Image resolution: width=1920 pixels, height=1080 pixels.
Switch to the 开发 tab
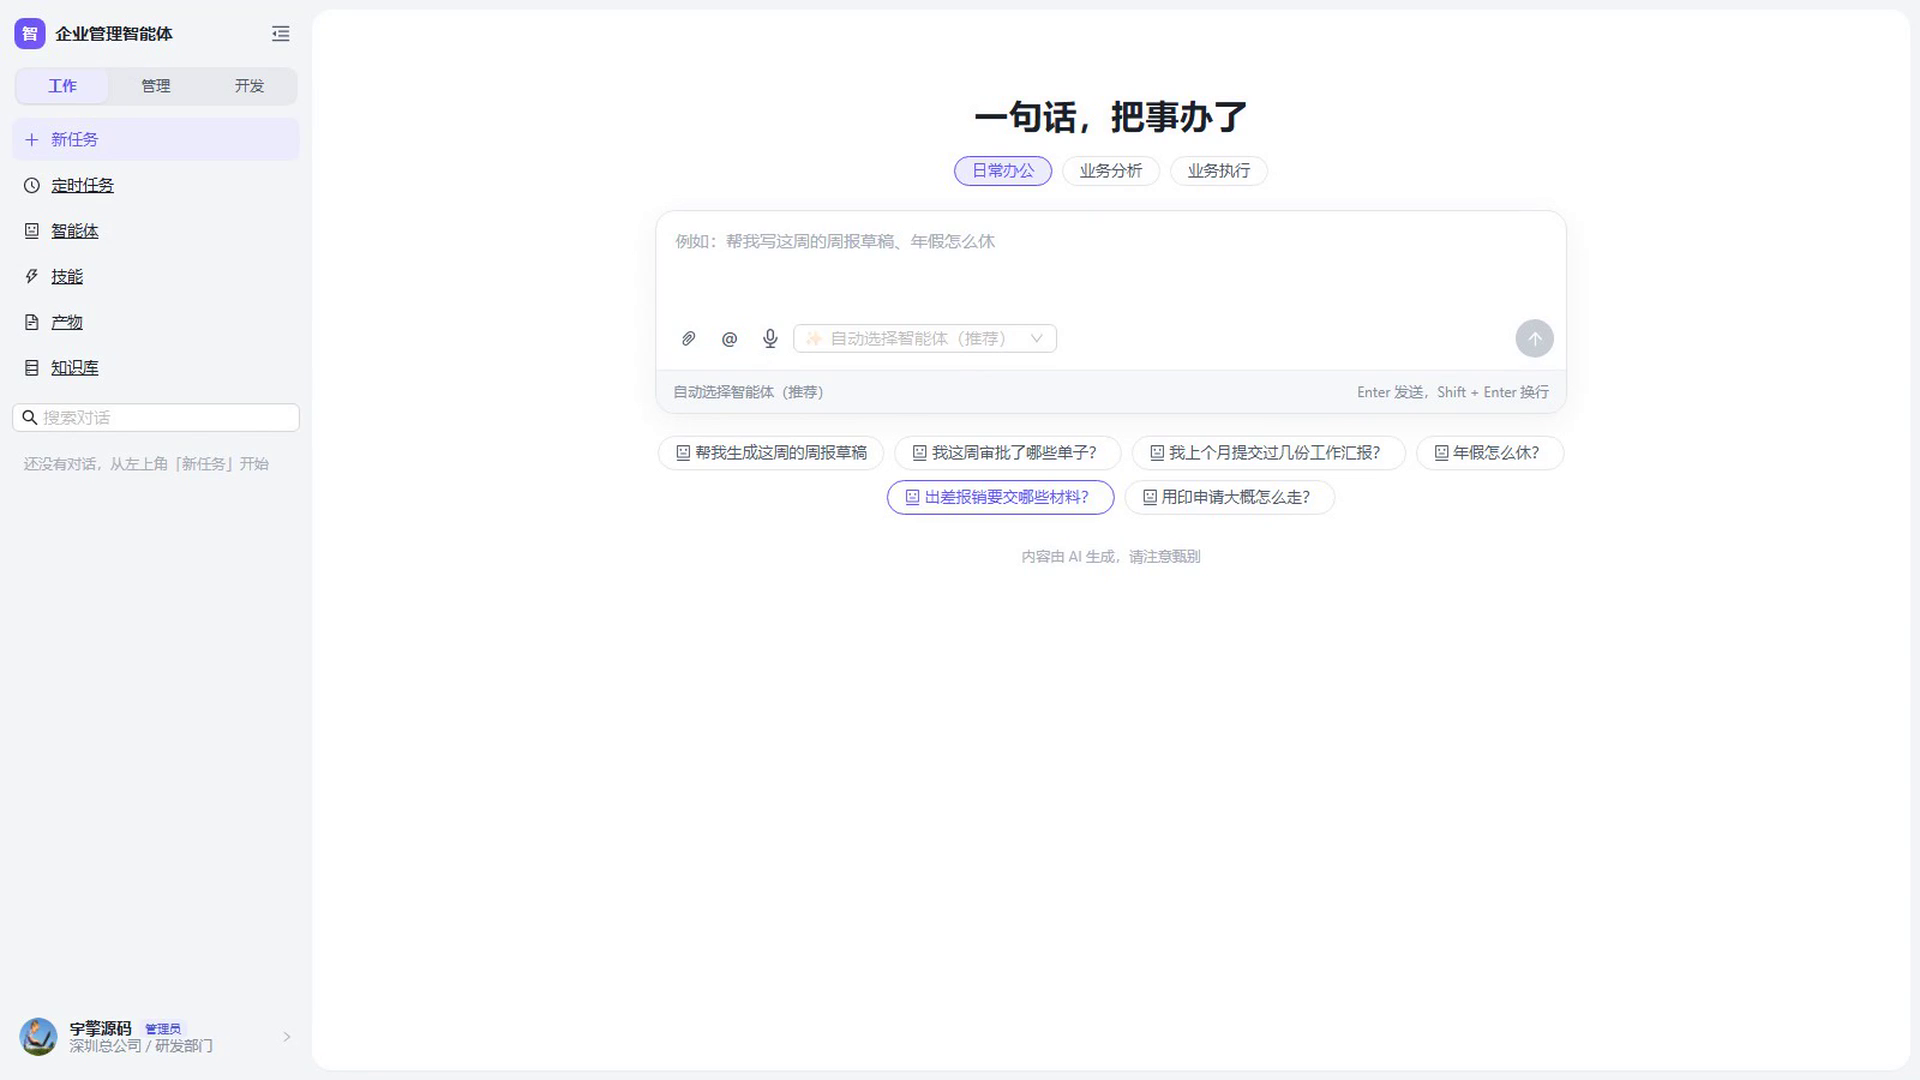249,86
